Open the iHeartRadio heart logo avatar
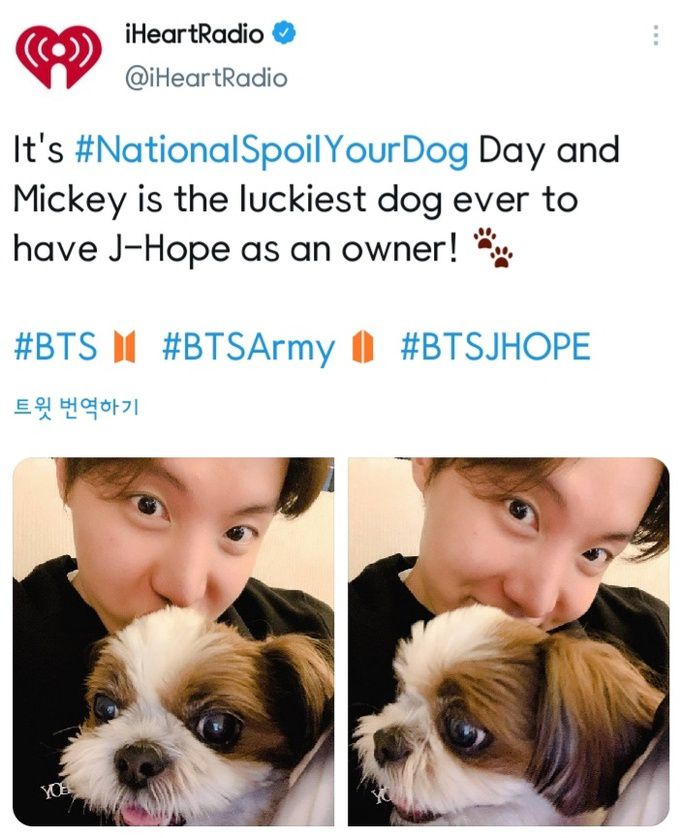The height and width of the screenshot is (838, 680). 59,57
